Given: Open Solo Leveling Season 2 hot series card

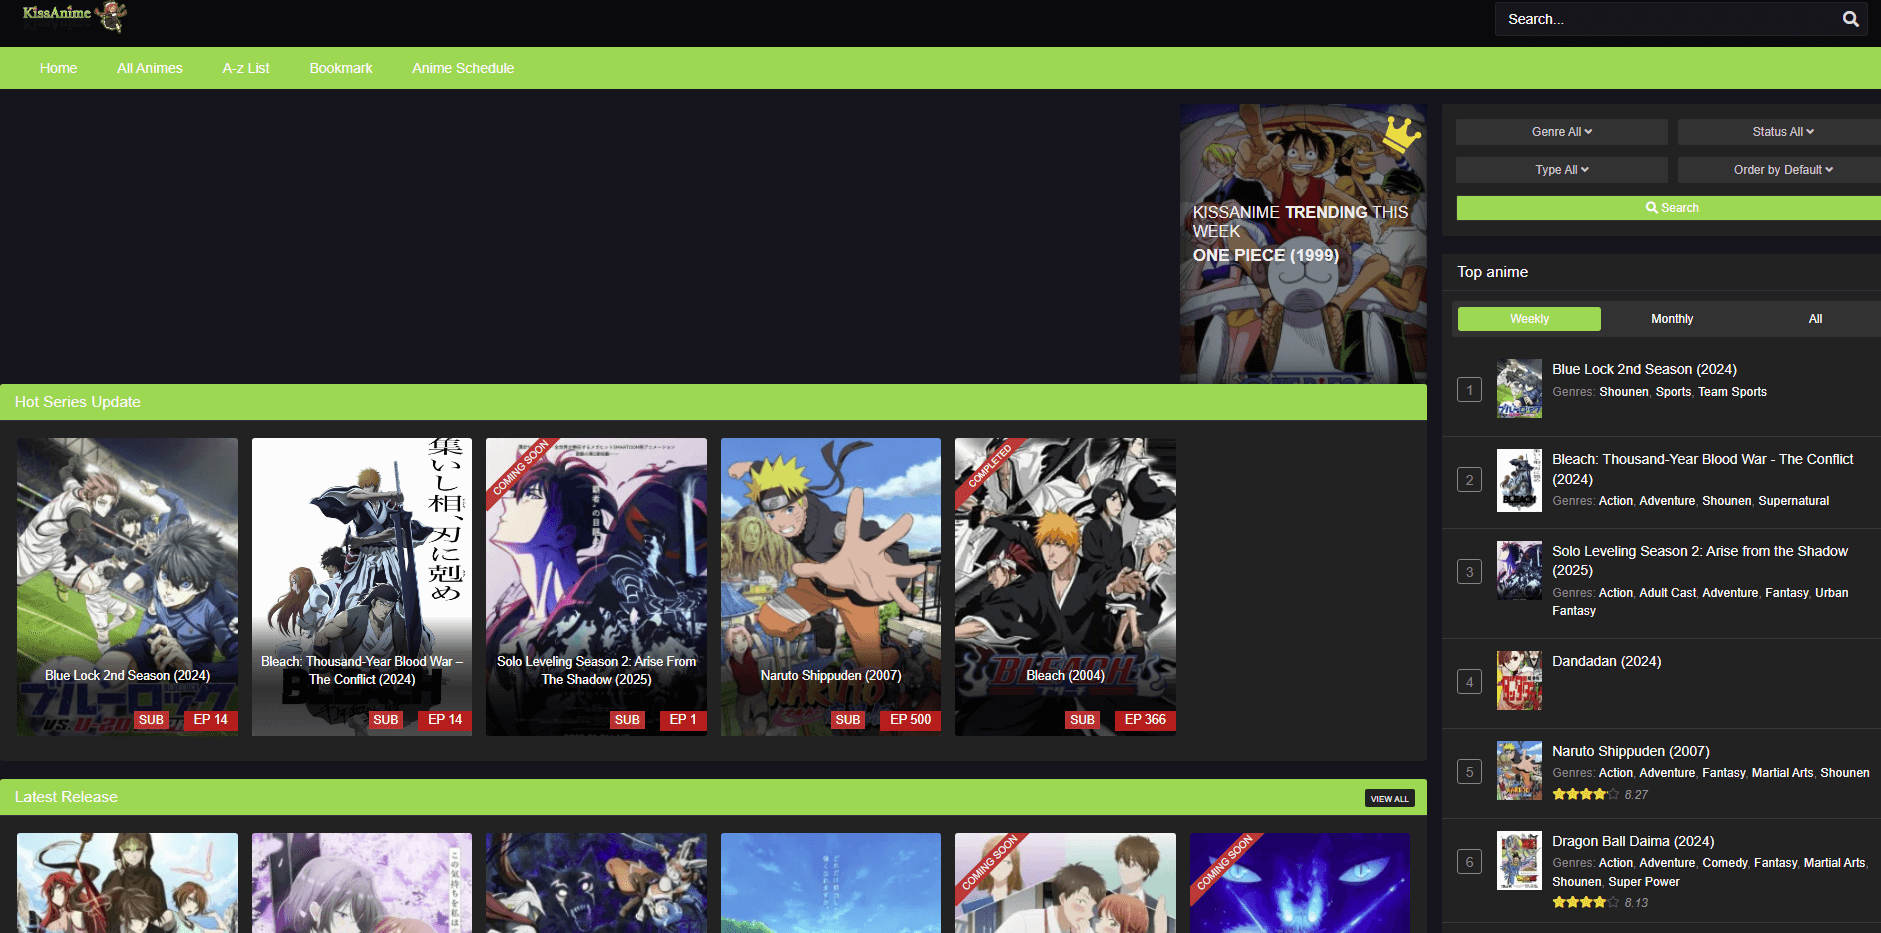Looking at the screenshot, I should coord(596,587).
